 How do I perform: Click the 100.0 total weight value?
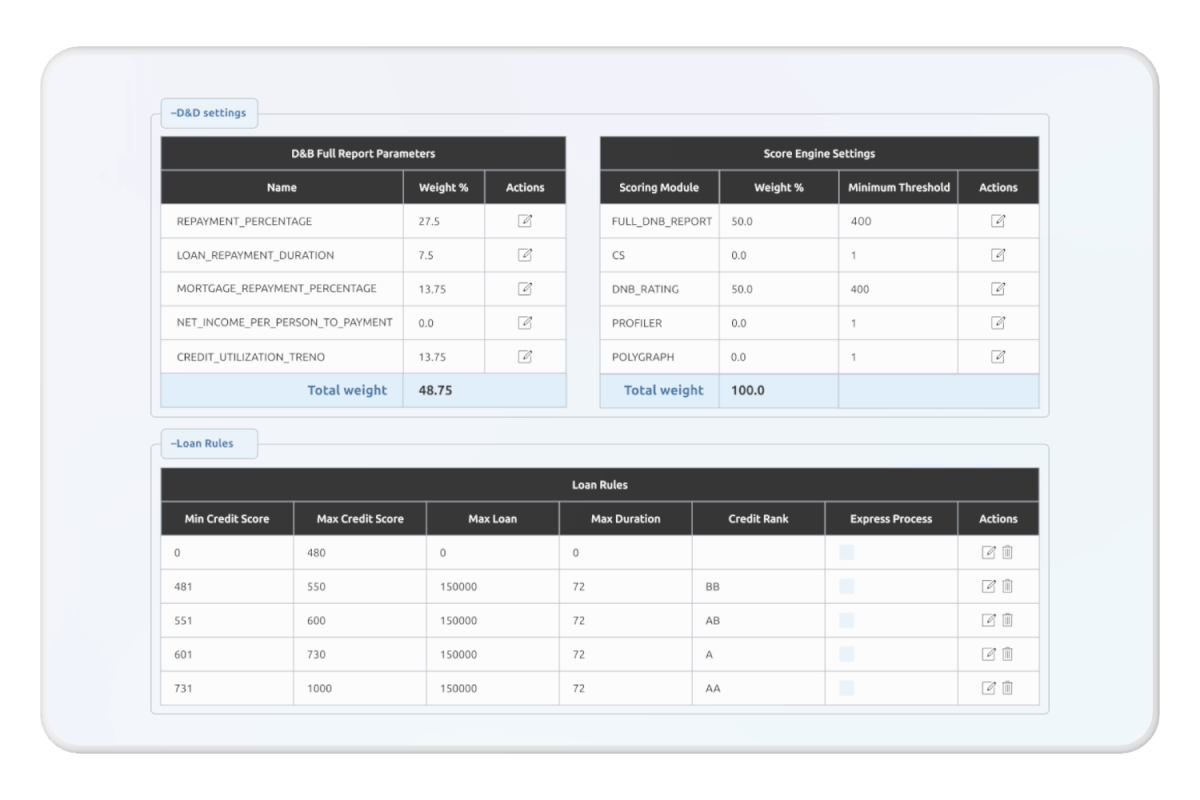pos(748,391)
